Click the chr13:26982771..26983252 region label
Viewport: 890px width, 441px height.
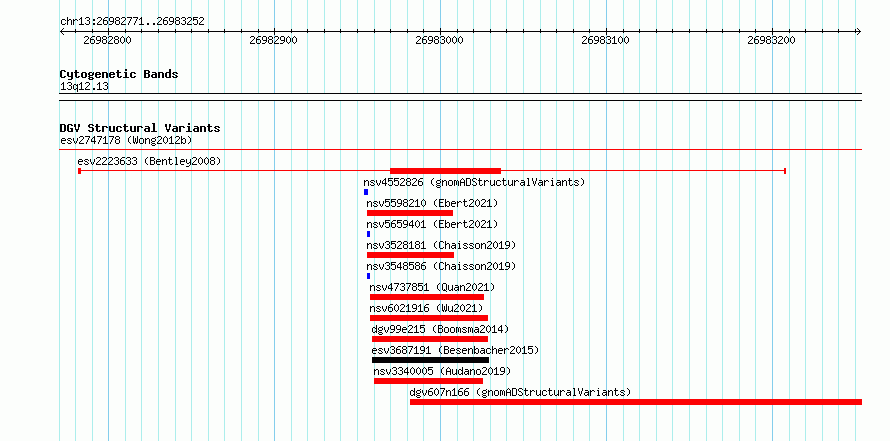[132, 22]
